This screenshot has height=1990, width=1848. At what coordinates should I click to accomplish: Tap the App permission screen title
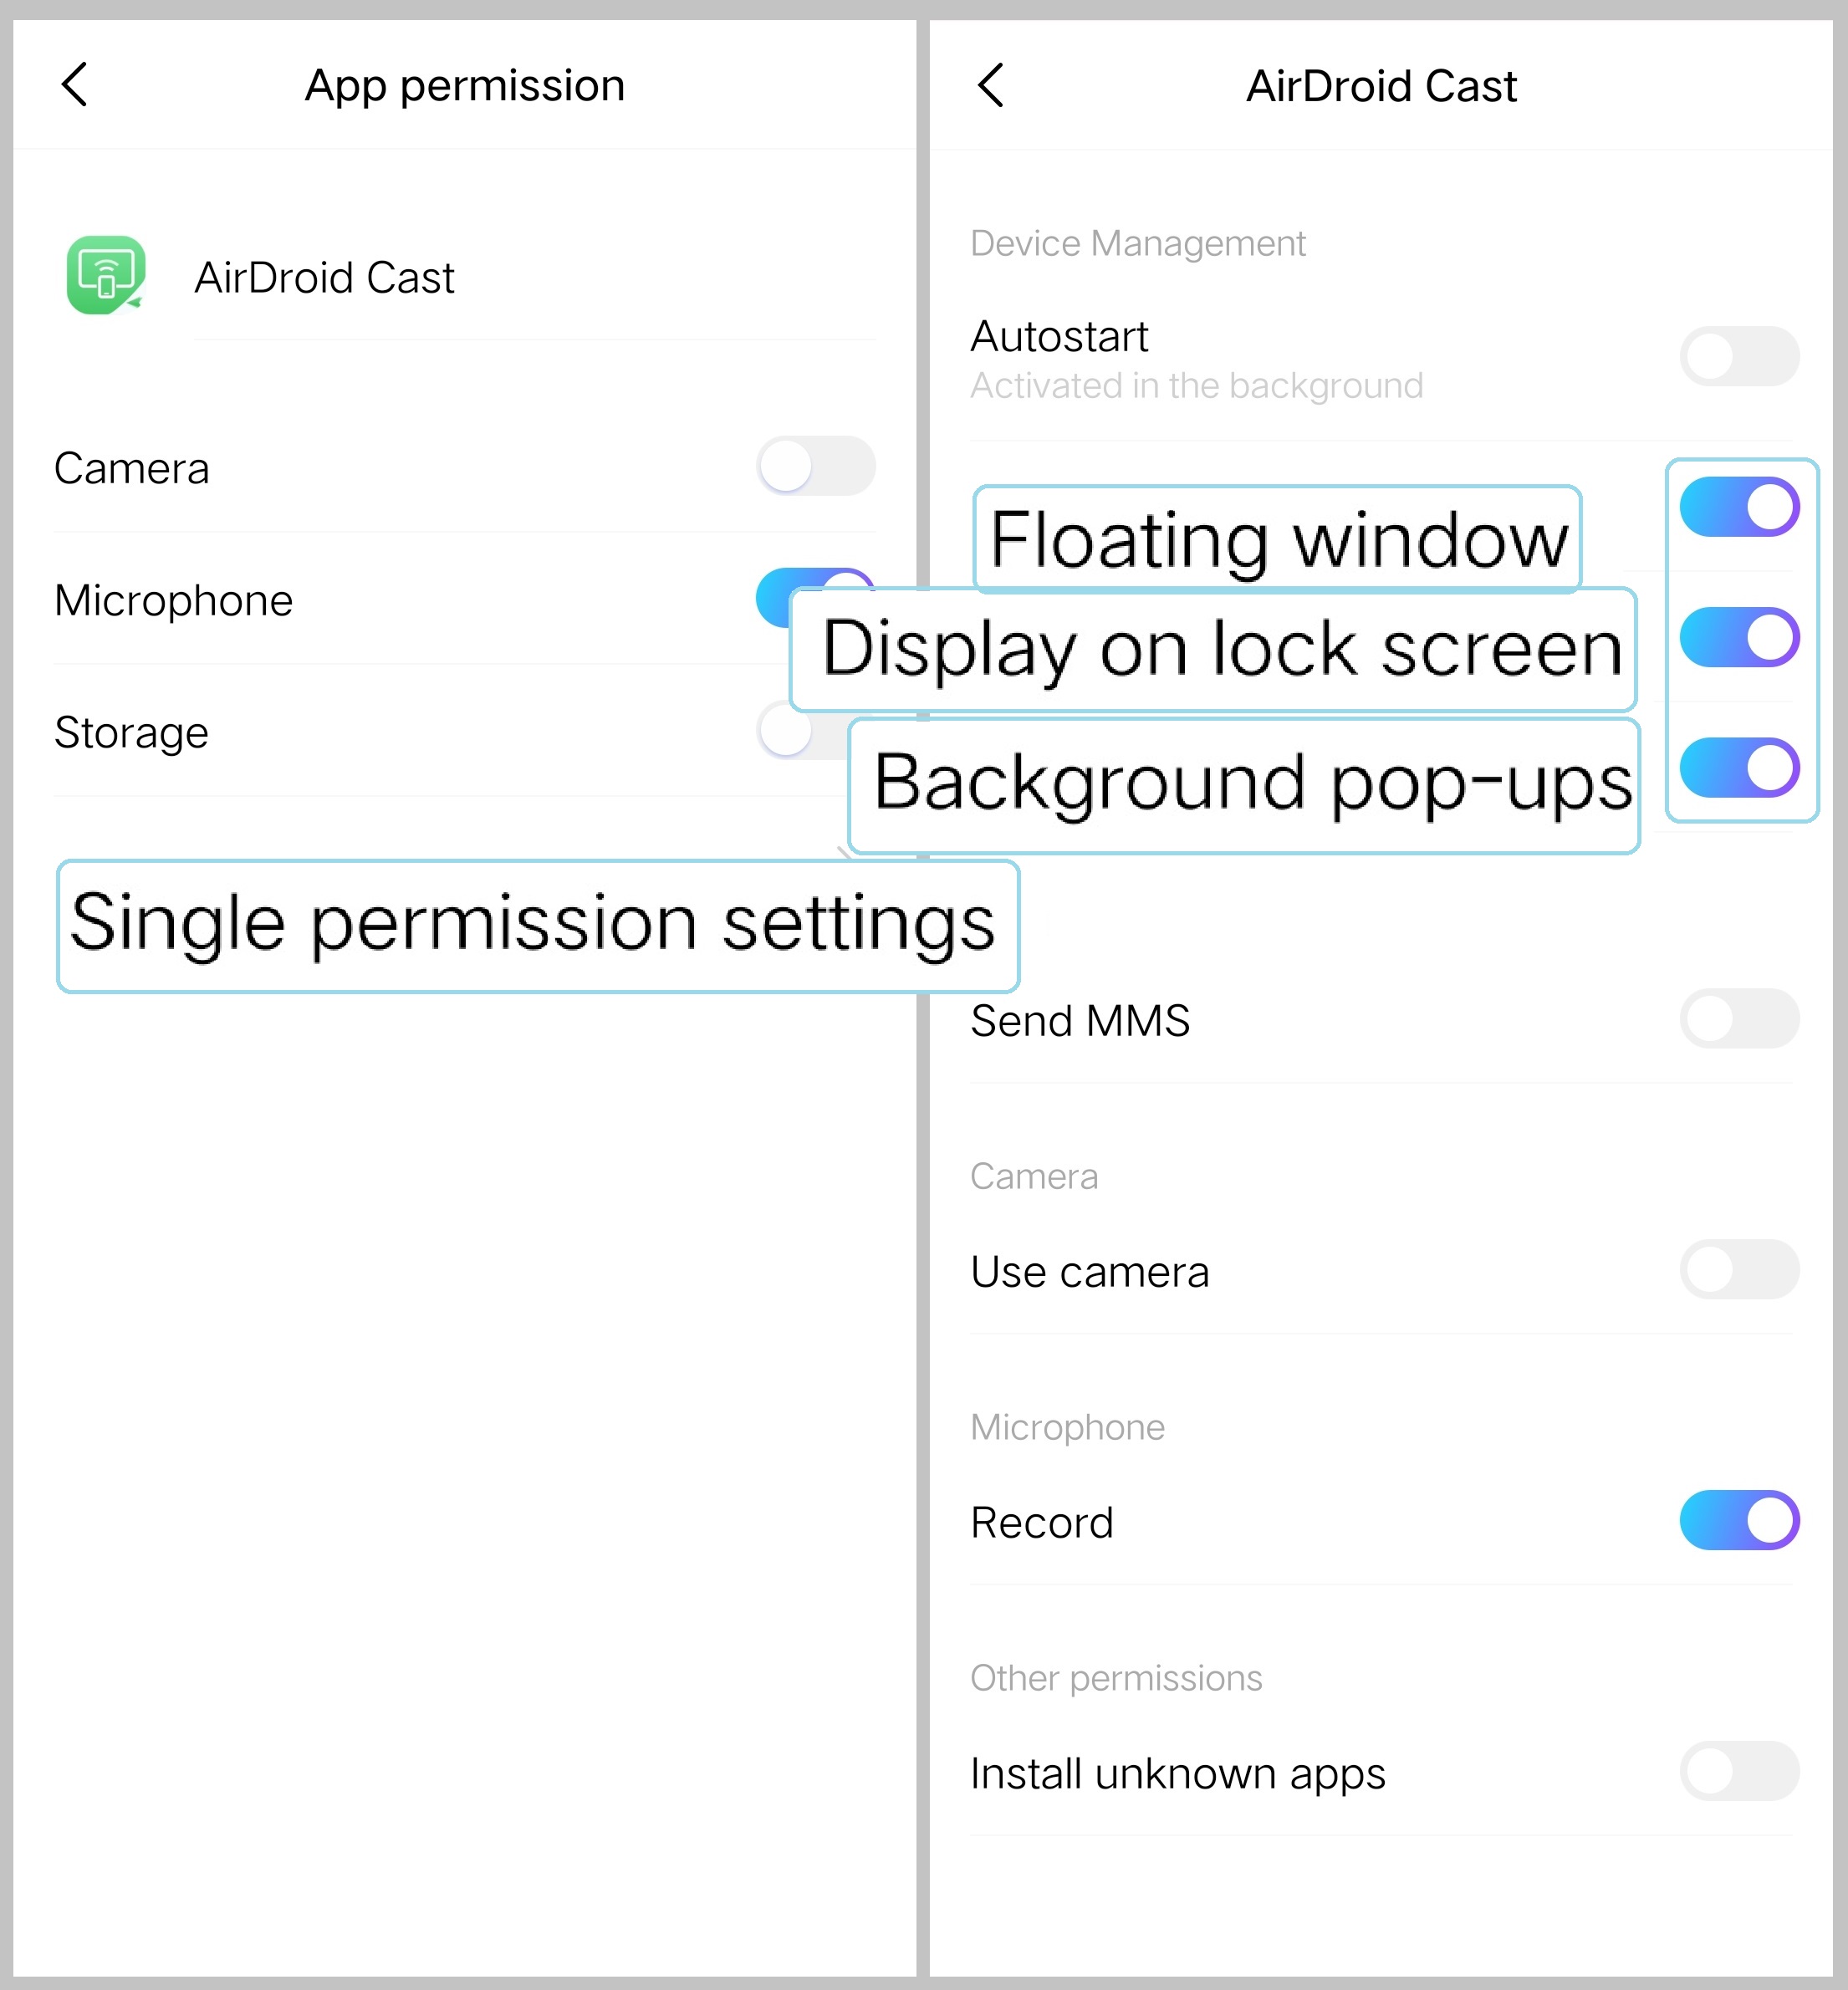(464, 84)
